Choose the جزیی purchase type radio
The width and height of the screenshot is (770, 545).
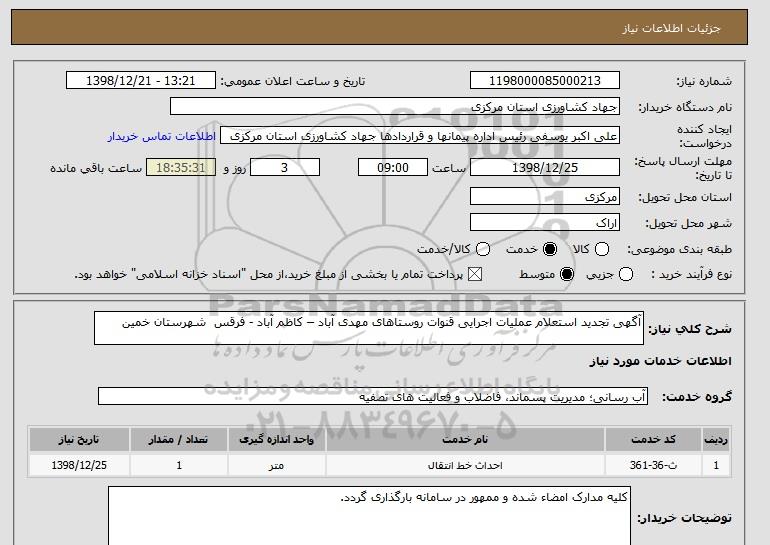point(626,274)
